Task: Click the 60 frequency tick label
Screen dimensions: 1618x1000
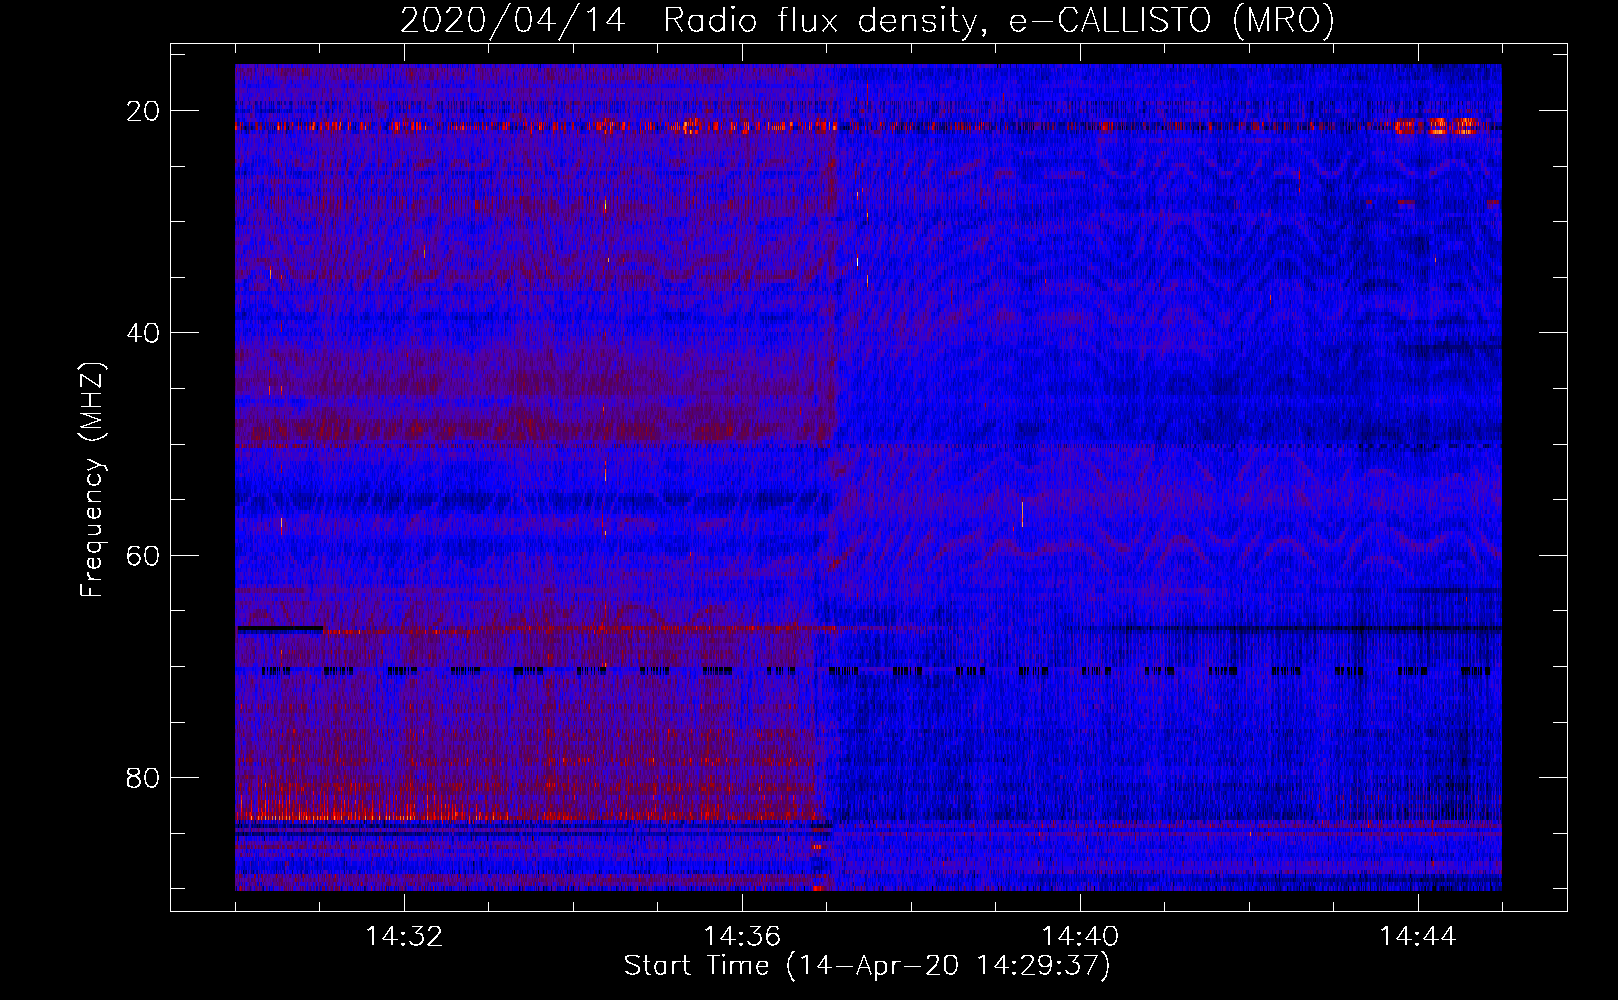Action: pos(144,555)
